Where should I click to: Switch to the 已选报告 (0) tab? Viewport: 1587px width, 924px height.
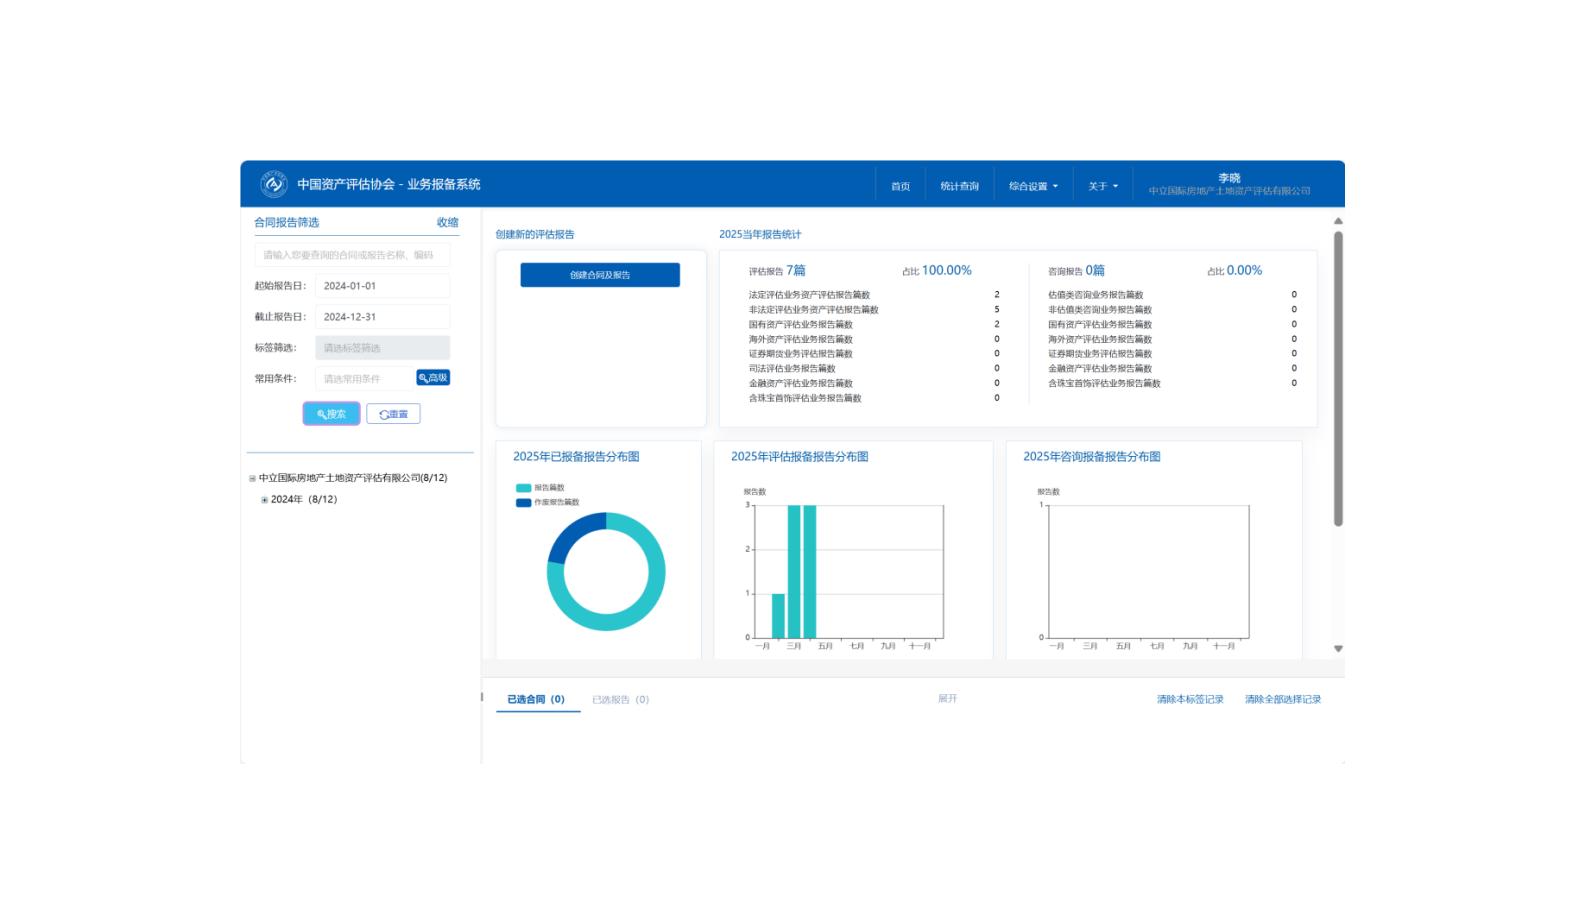coord(620,700)
